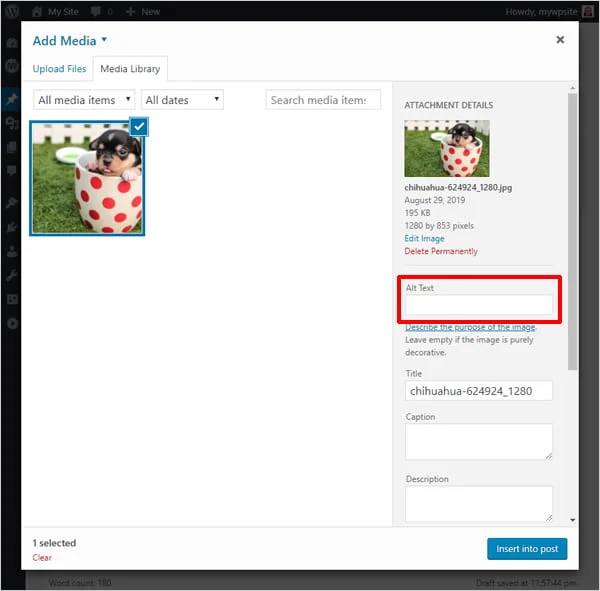Image resolution: width=600 pixels, height=591 pixels.
Task: Click the Search media items field
Action: click(323, 100)
